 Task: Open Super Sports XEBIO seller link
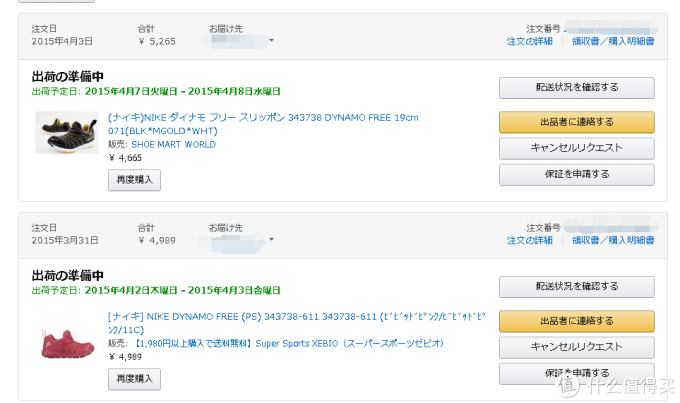coord(289,344)
